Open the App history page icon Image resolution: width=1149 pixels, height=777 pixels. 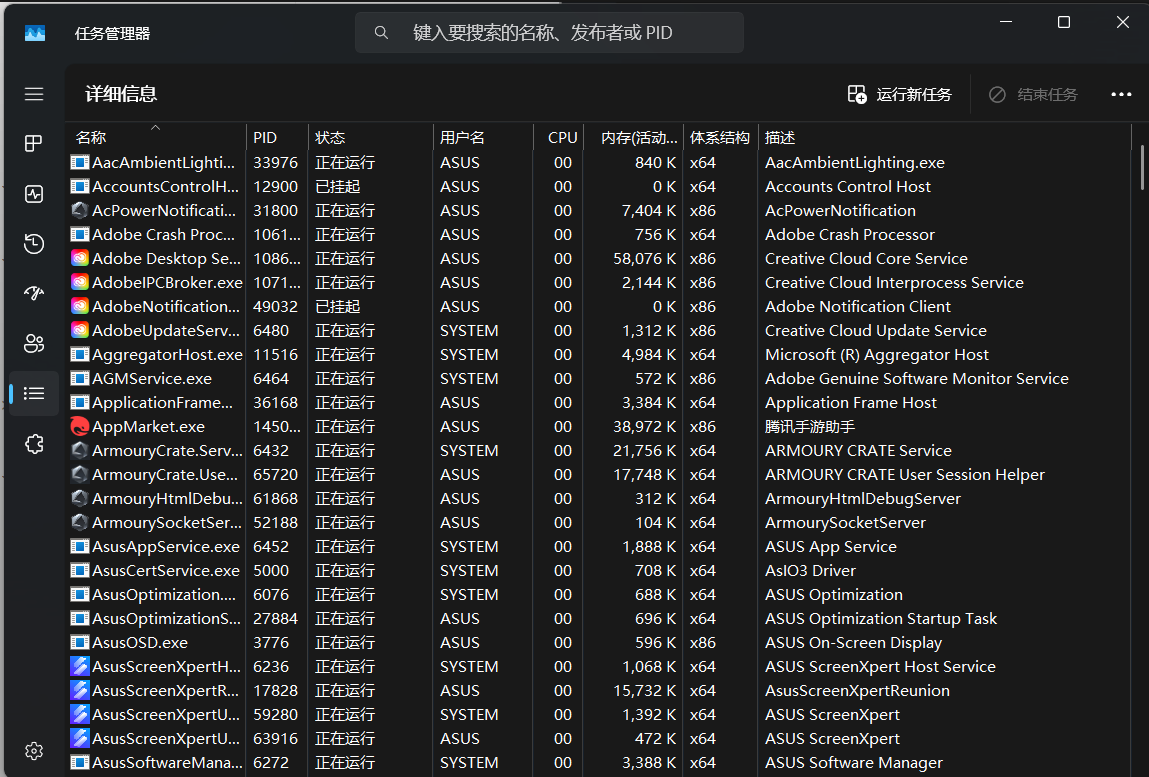click(34, 243)
